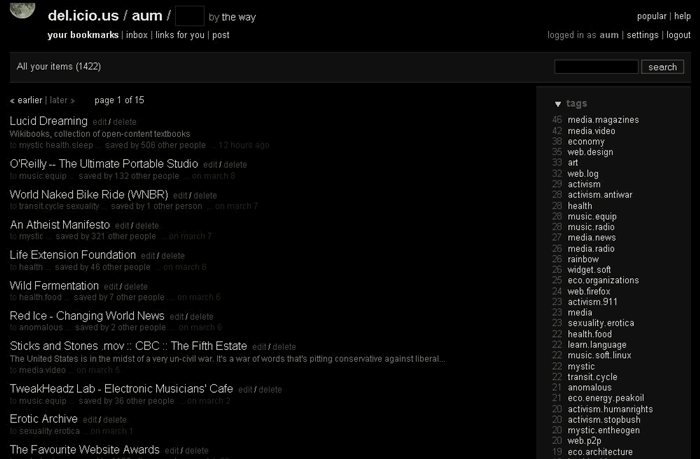See 506 other people who saved Lucid Dreaming

pyautogui.click(x=155, y=145)
